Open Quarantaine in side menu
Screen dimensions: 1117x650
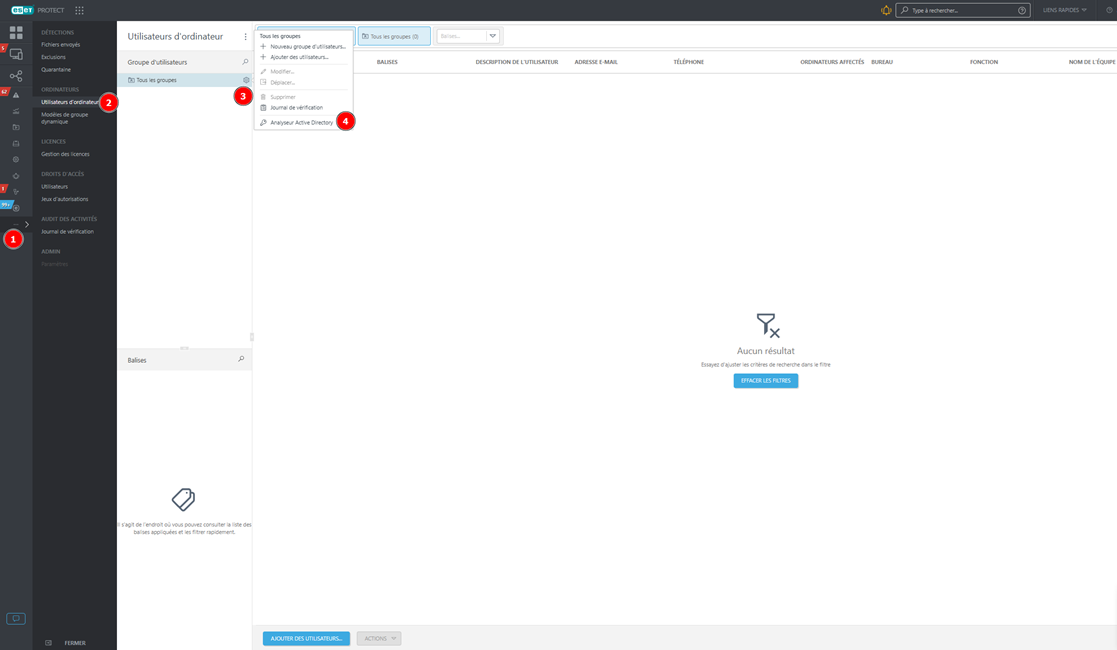56,70
